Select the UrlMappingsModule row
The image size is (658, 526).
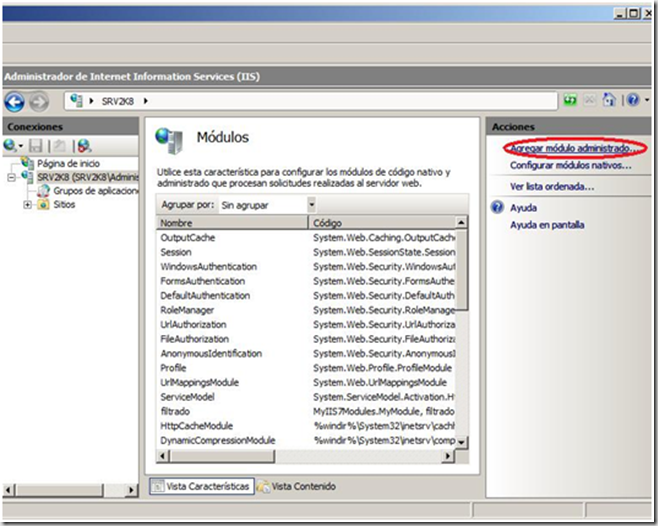(306, 382)
